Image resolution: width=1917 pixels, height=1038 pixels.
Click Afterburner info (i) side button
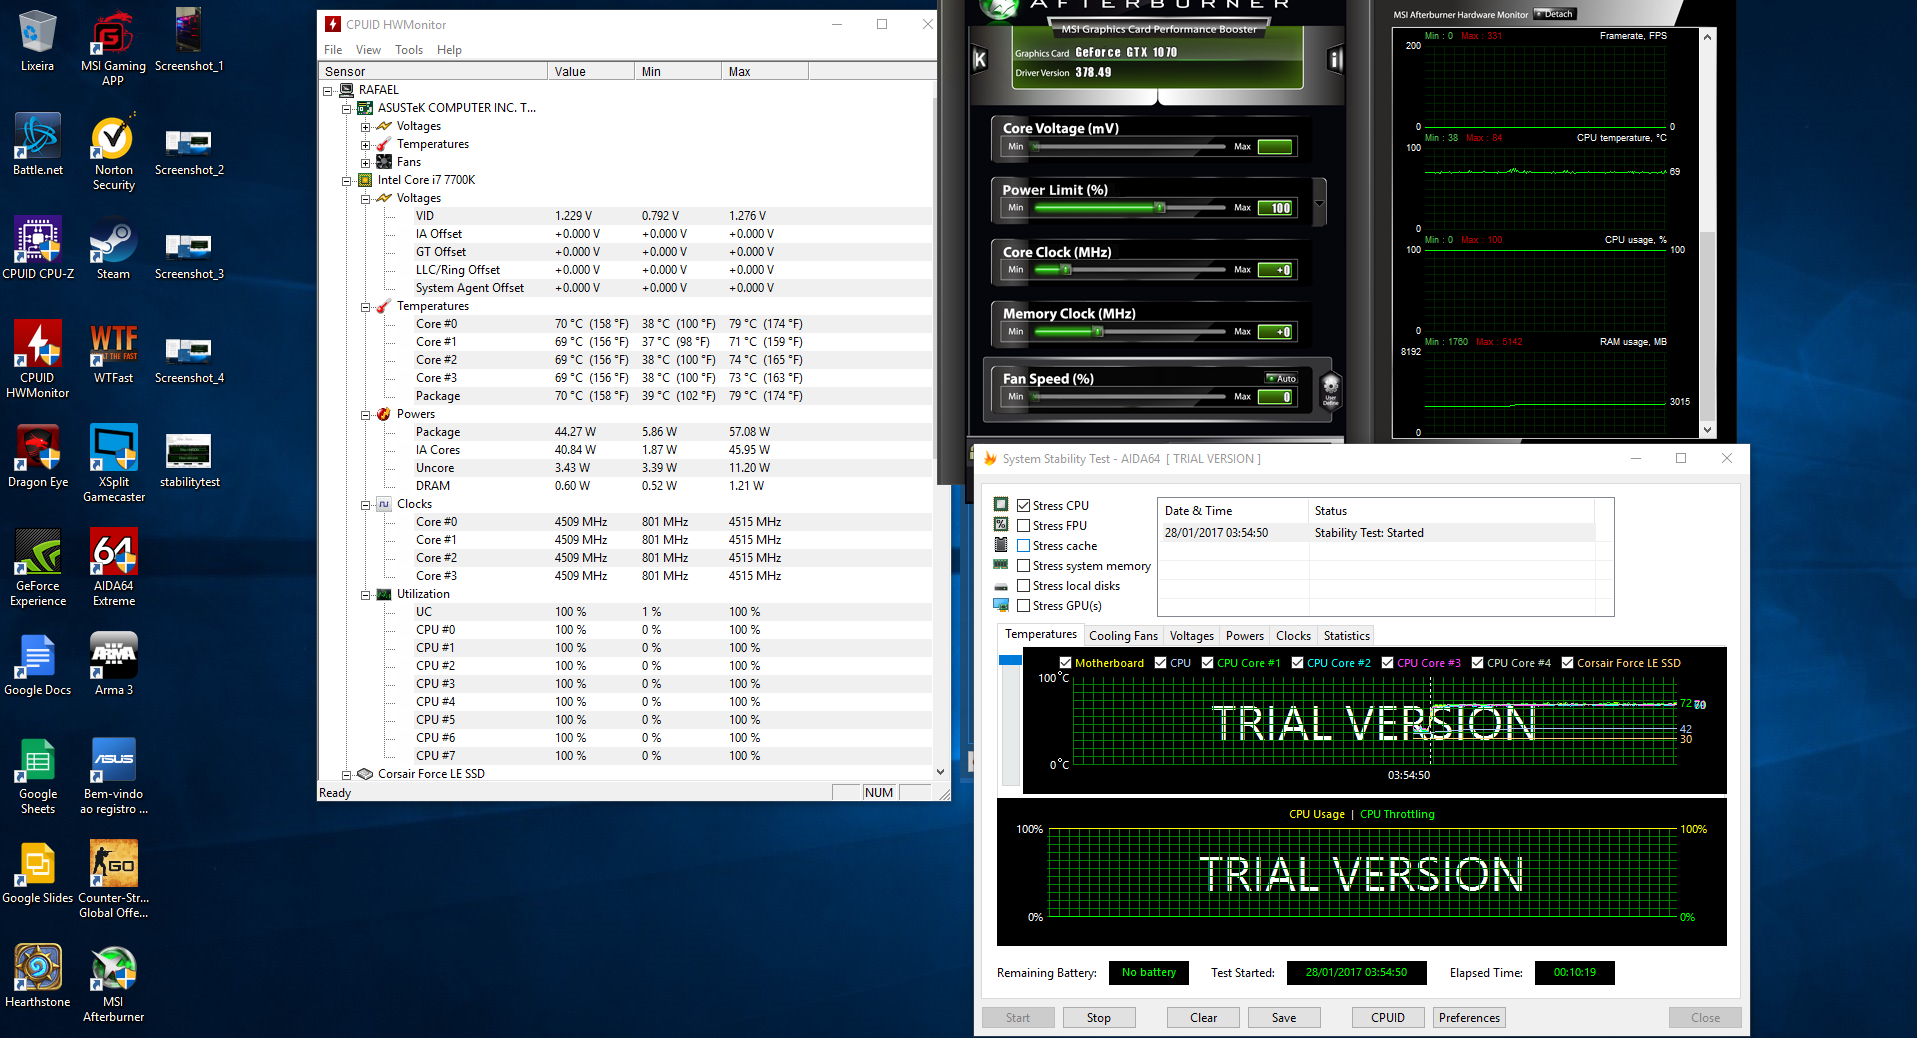pos(1335,60)
